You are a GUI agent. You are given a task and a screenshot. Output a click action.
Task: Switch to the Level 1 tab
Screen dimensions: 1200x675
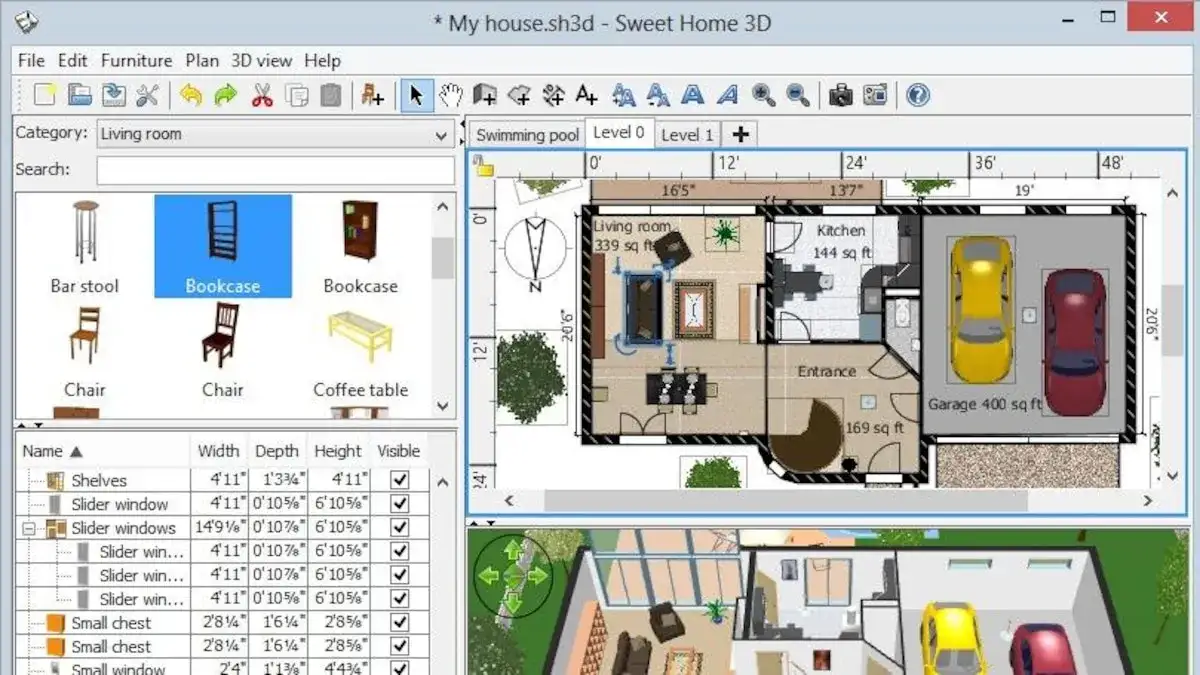[x=687, y=134]
